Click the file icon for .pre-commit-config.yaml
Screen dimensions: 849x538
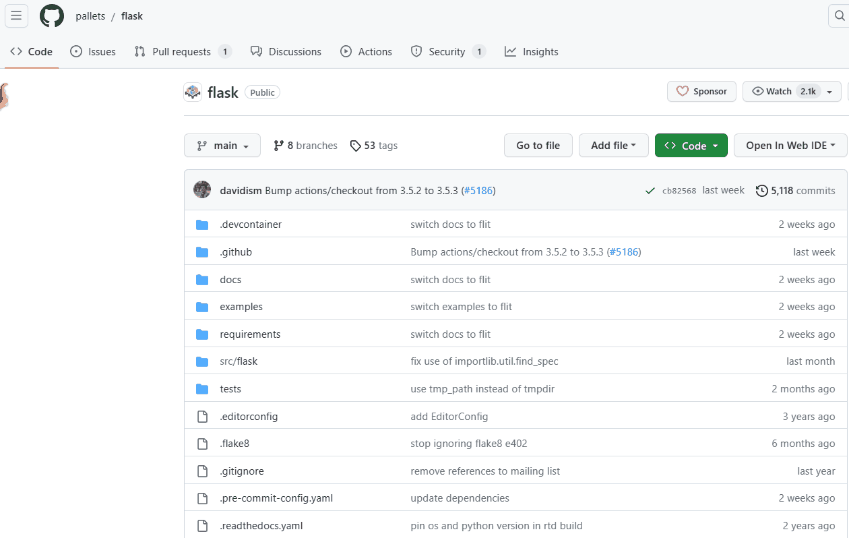click(x=203, y=498)
